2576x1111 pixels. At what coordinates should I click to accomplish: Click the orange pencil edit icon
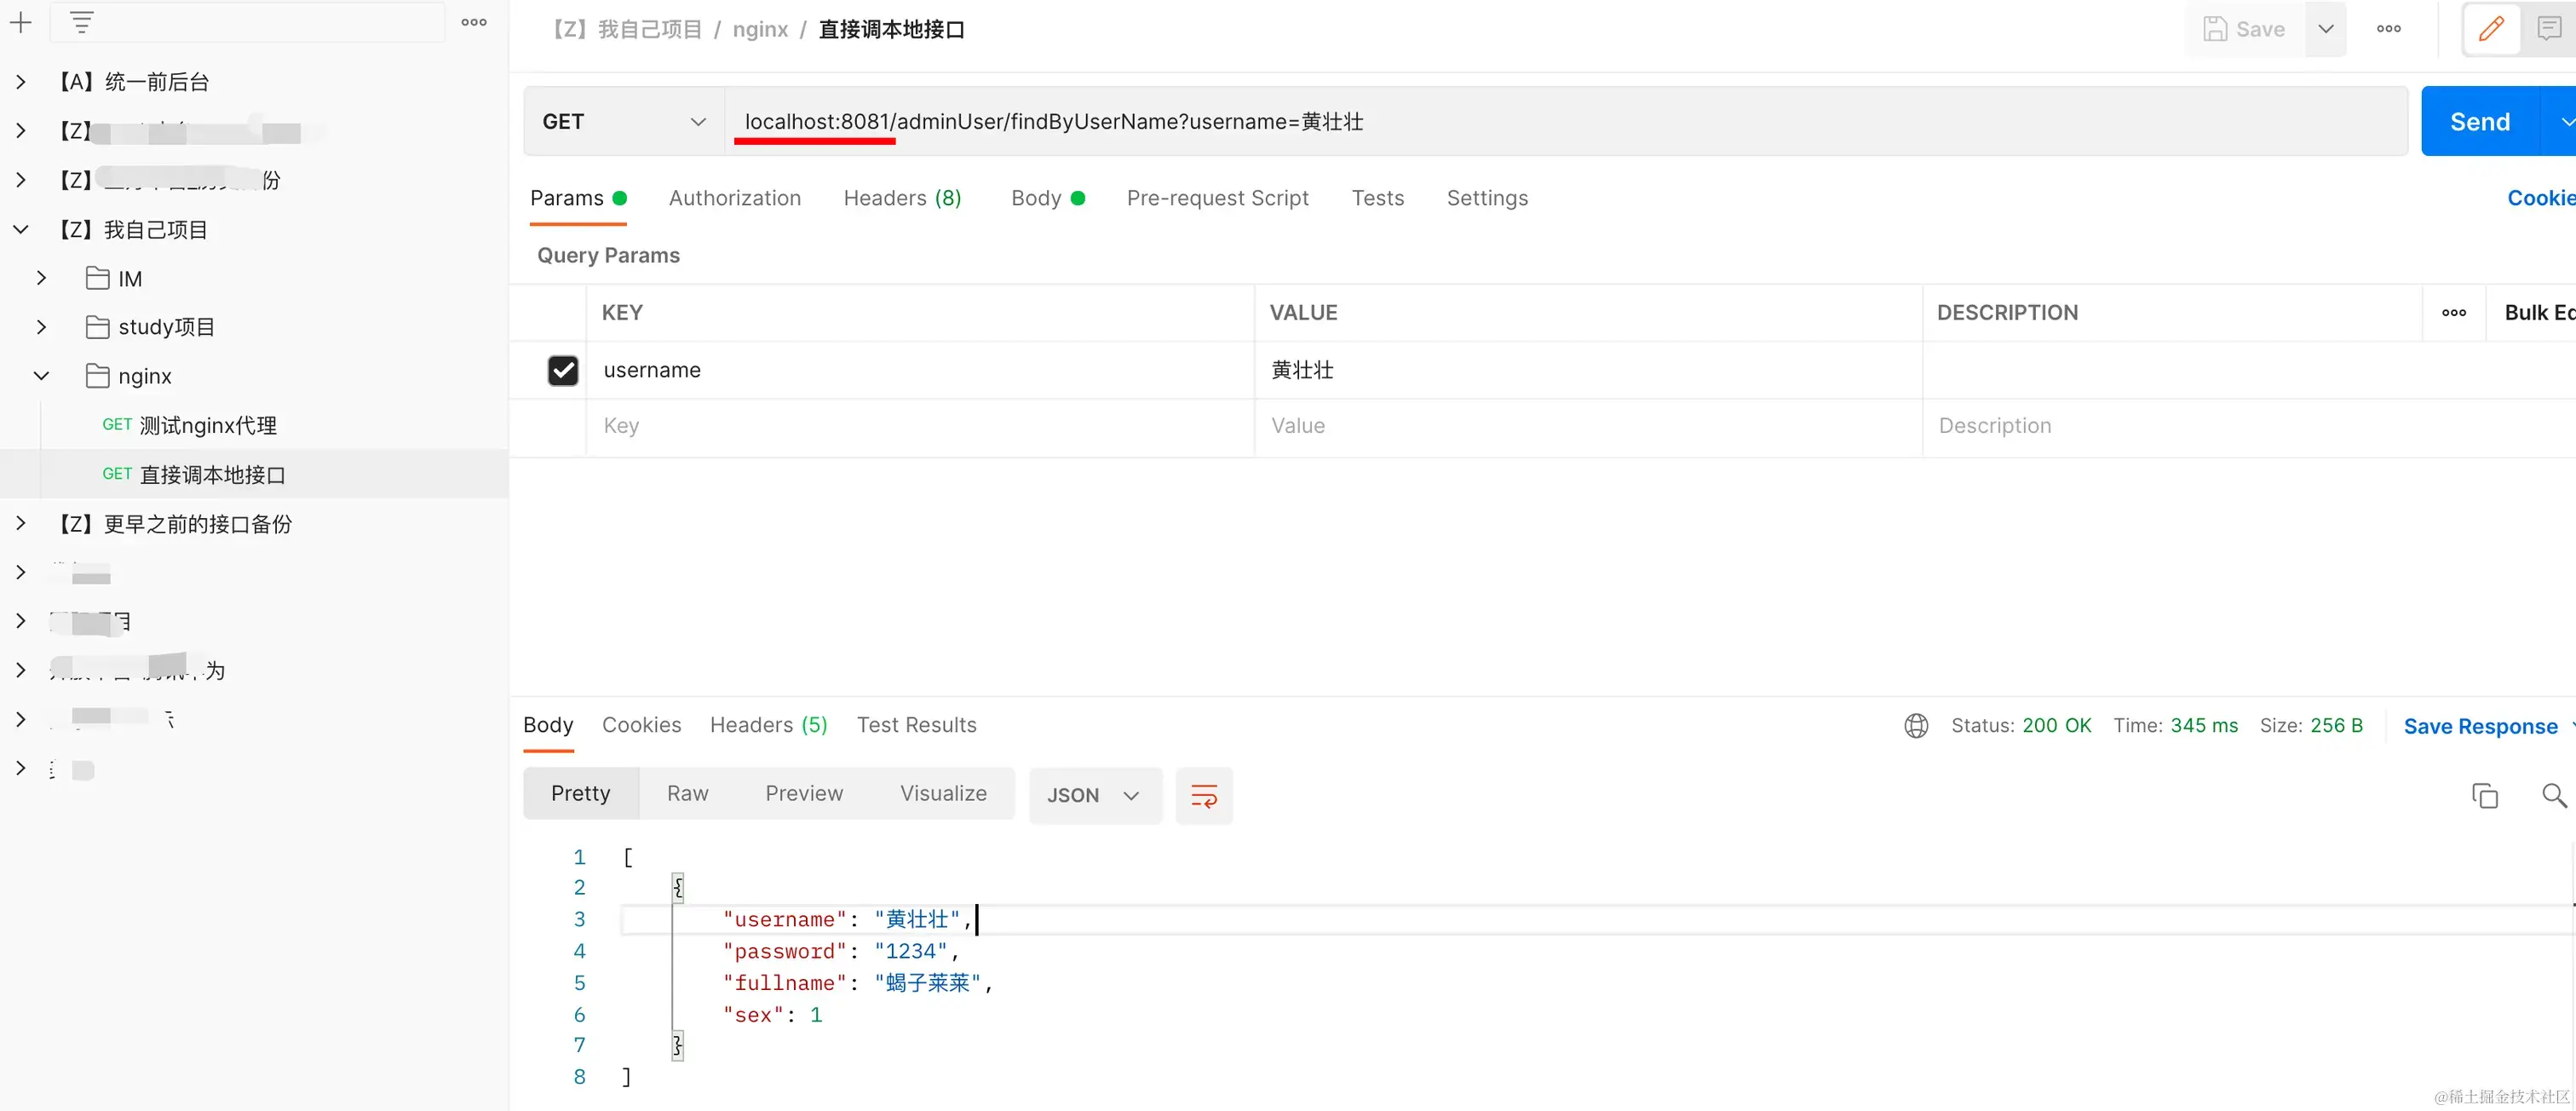2491,28
